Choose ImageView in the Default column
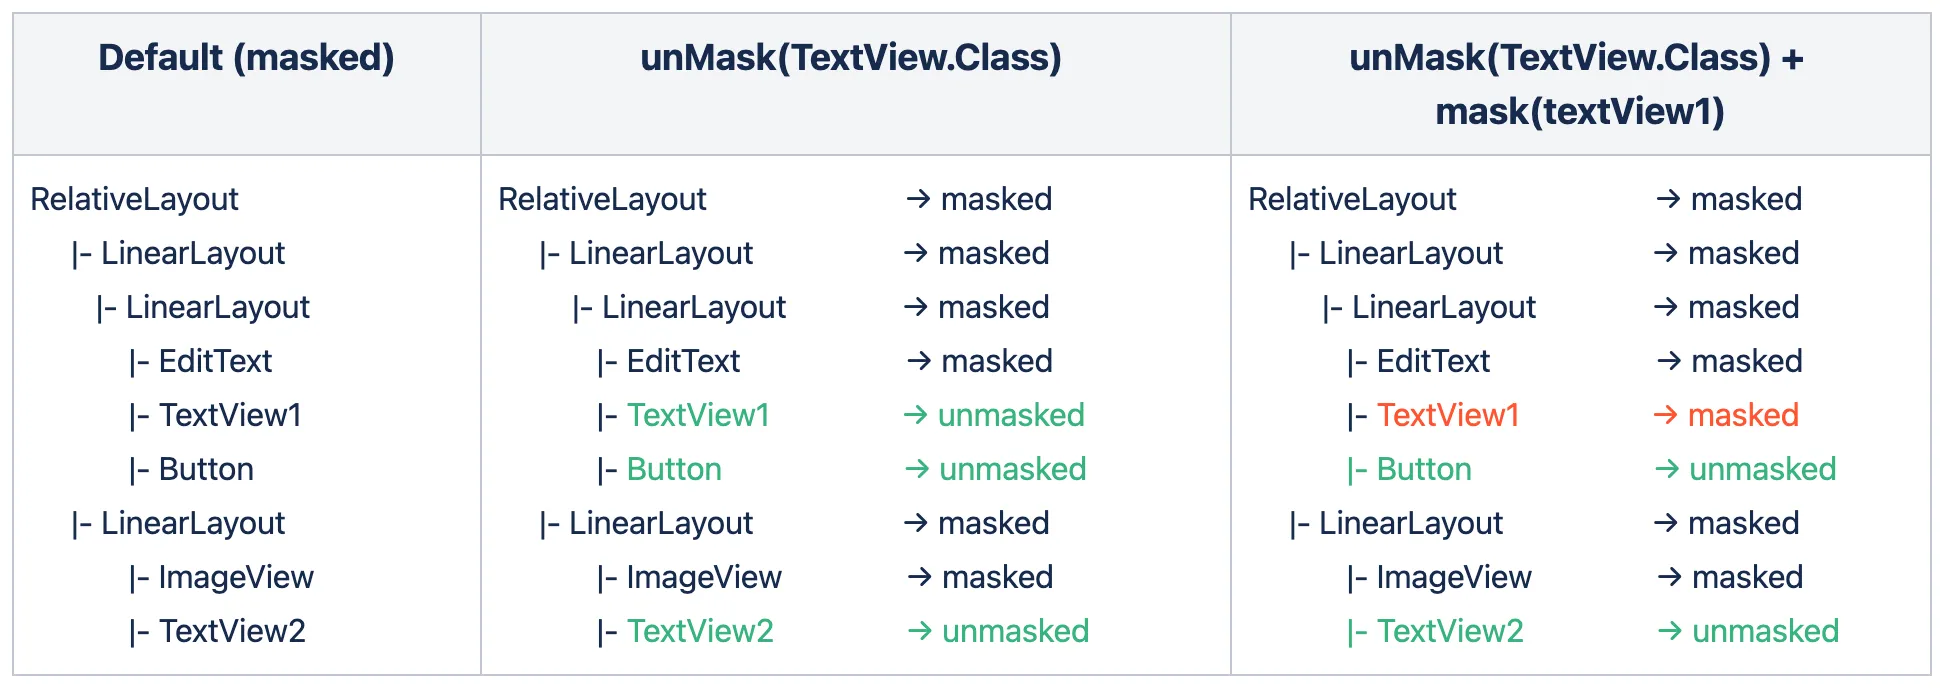1952x690 pixels. coord(236,577)
